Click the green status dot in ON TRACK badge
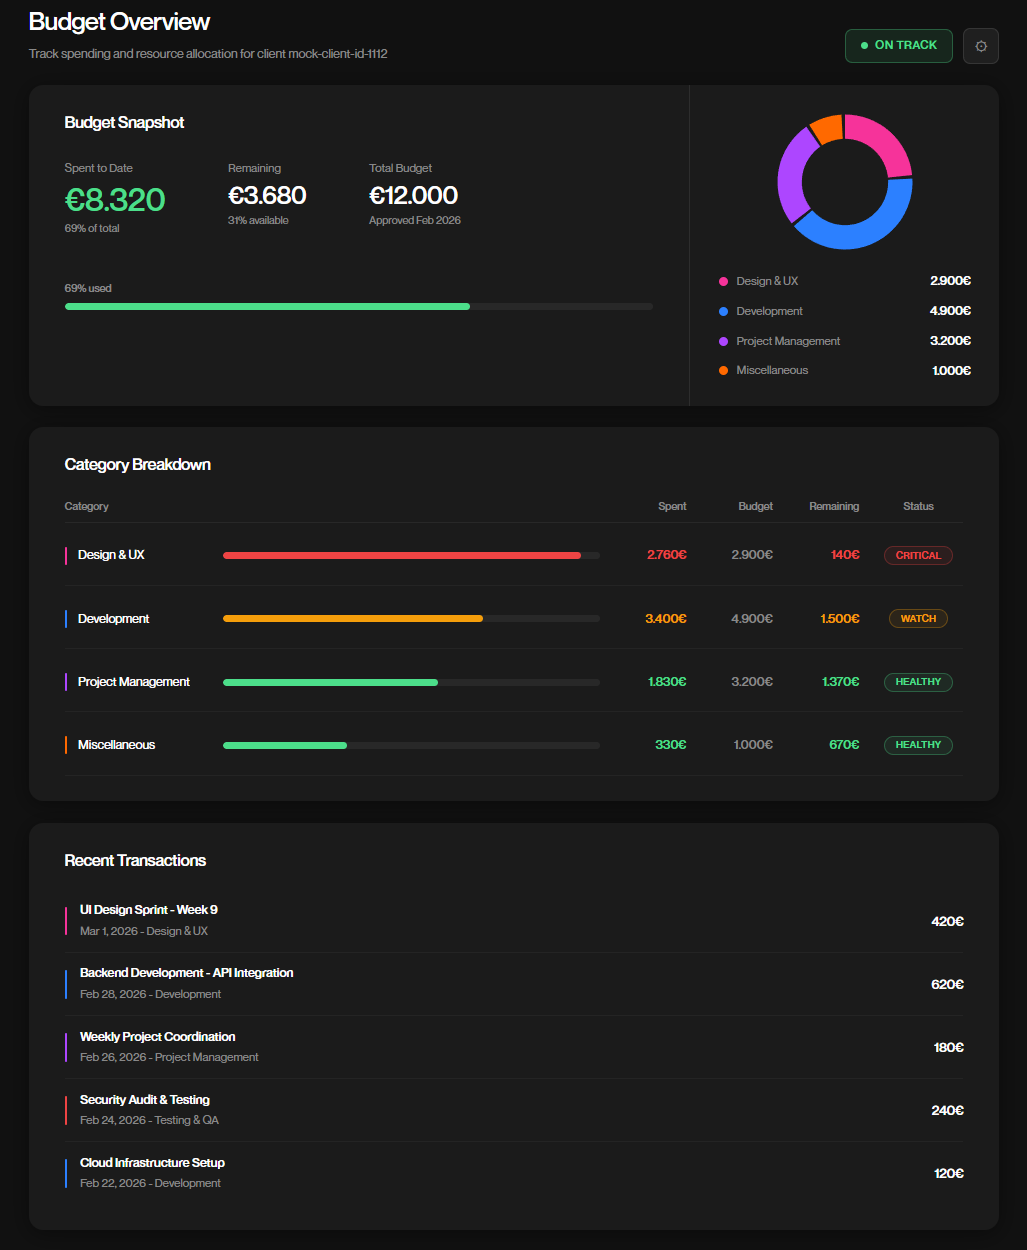The width and height of the screenshot is (1027, 1250). click(x=864, y=46)
